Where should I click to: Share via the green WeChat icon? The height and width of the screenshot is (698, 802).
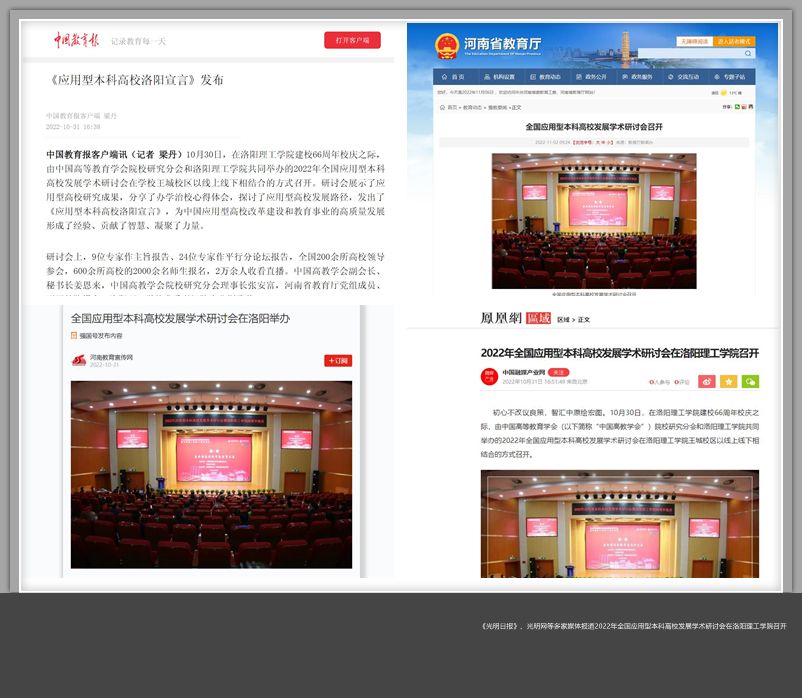click(x=750, y=381)
